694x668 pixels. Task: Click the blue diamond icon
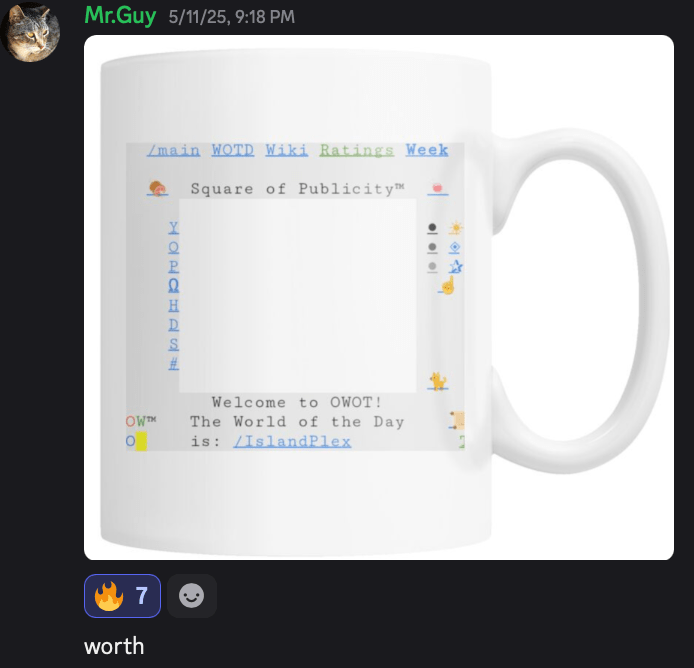coord(455,247)
